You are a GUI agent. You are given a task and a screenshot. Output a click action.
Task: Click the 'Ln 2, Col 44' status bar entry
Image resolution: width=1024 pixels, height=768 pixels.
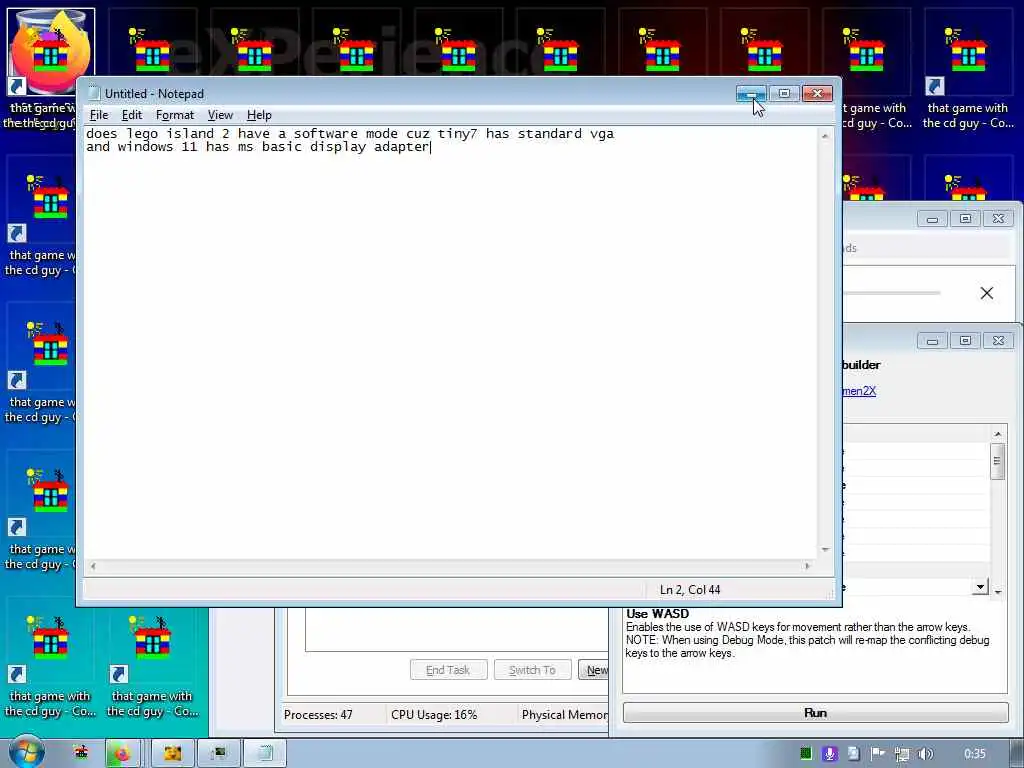tap(690, 590)
